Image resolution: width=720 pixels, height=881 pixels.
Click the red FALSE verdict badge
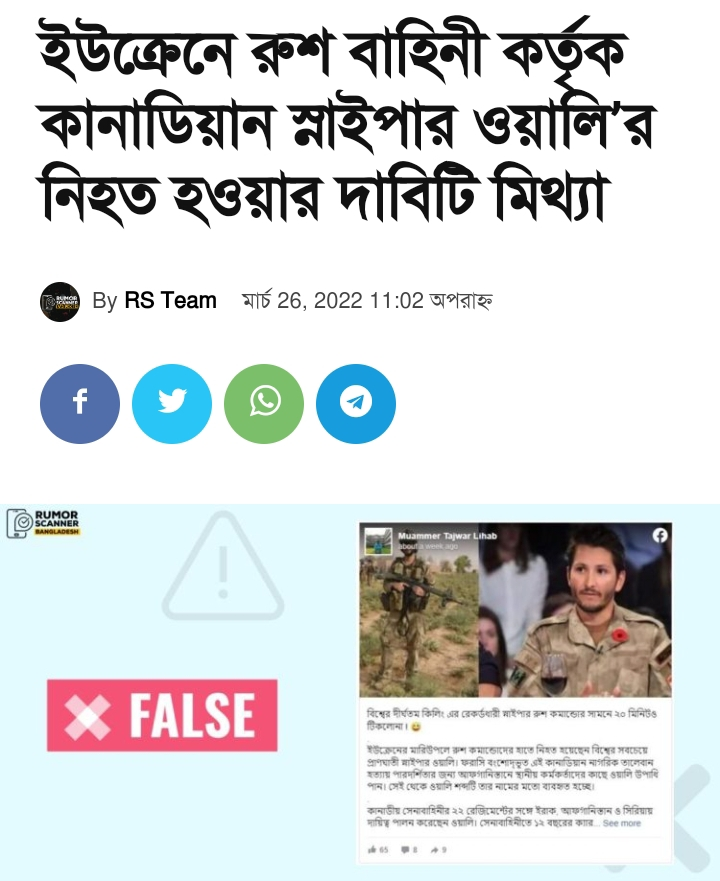162,715
